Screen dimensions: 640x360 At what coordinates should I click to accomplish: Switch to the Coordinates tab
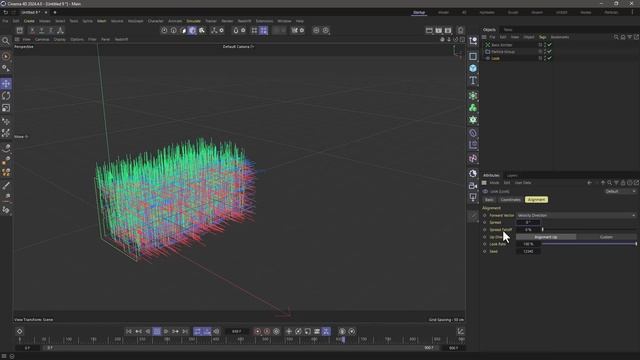click(510, 200)
